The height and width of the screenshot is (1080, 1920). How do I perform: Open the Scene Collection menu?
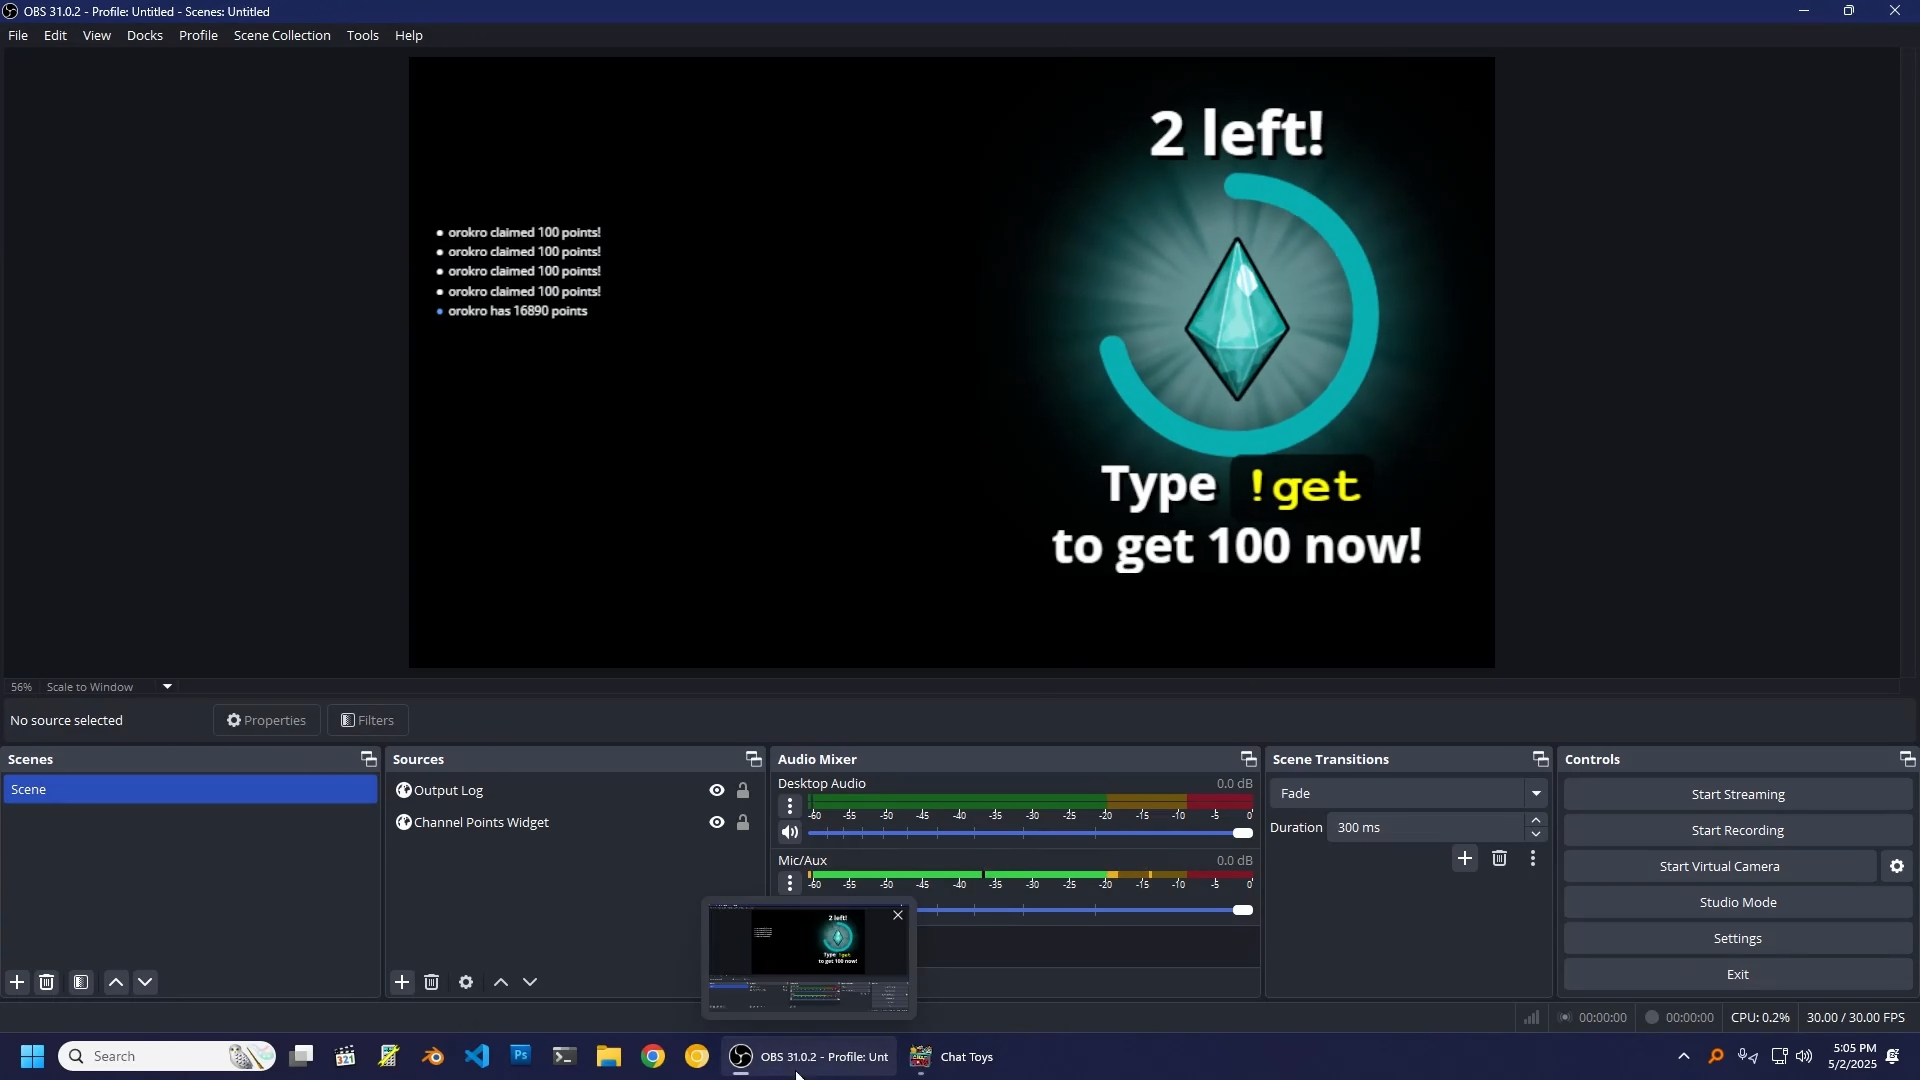pyautogui.click(x=282, y=36)
